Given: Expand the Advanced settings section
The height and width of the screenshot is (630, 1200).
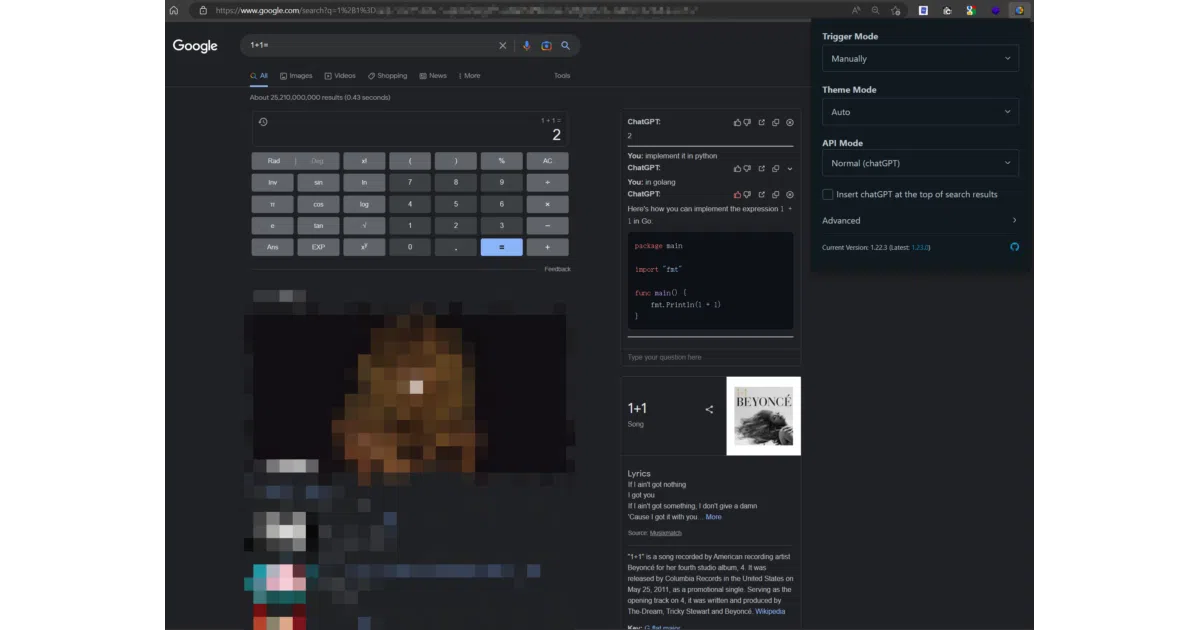Looking at the screenshot, I should [x=920, y=221].
